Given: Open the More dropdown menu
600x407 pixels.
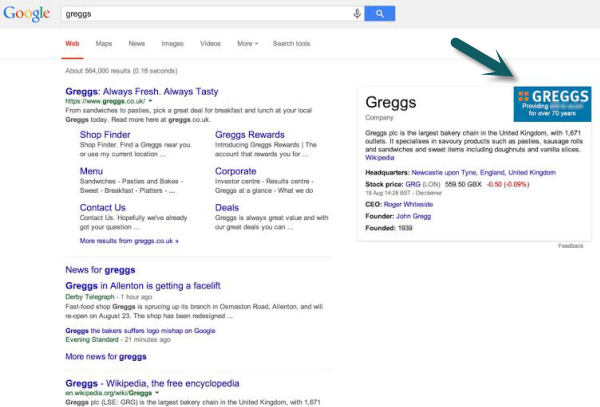Looking at the screenshot, I should [248, 44].
